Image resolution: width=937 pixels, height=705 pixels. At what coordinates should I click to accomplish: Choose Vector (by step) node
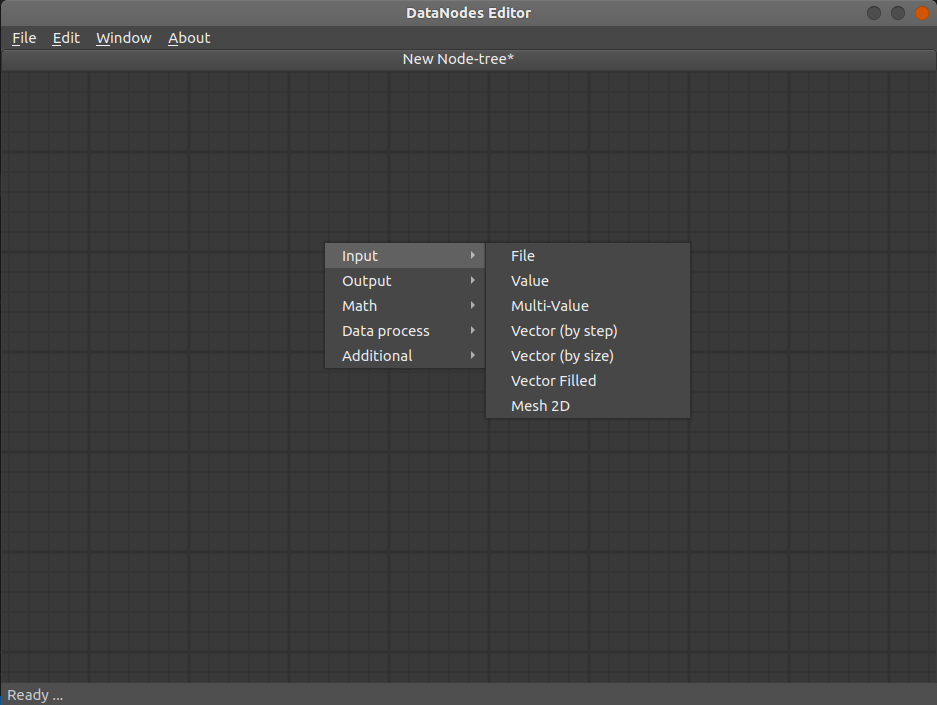(x=588, y=331)
